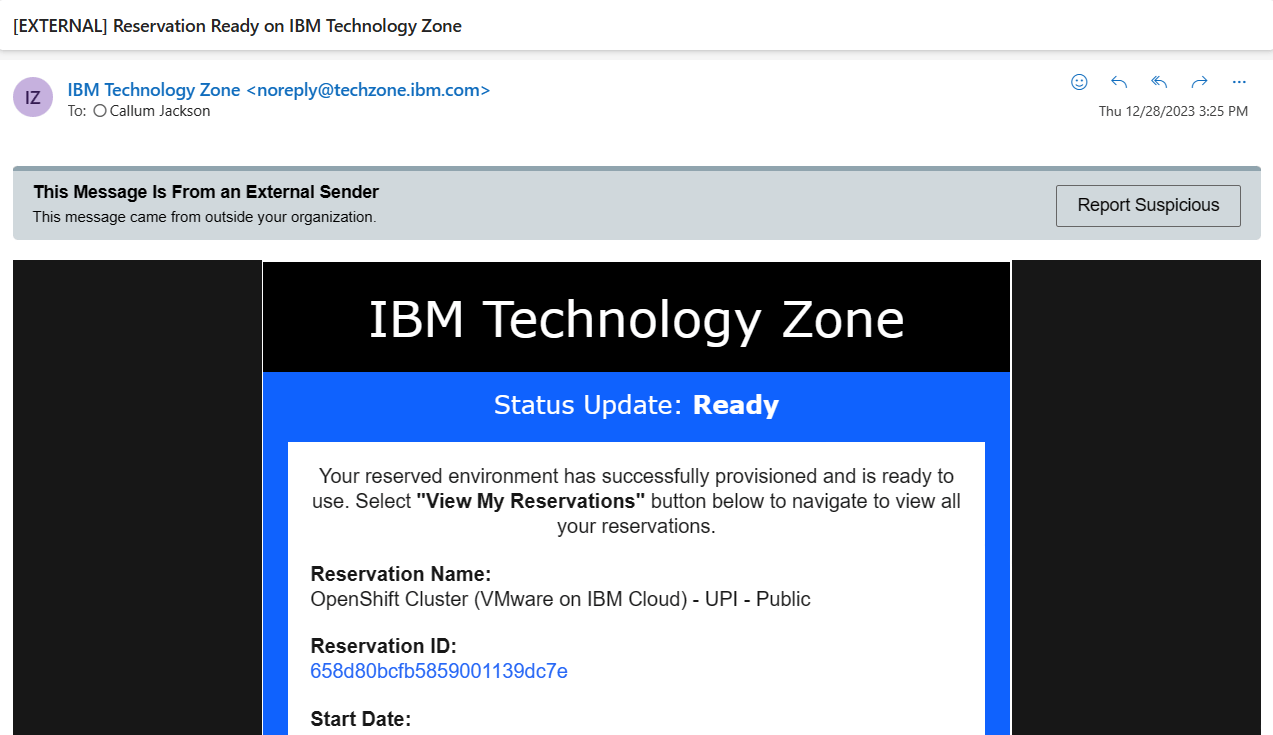
Task: Click the IBM Technology Zone email header
Action: [636, 317]
